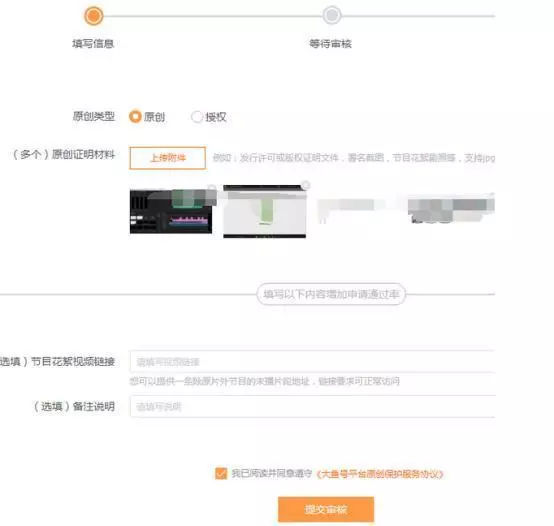This screenshot has width=554, height=526.
Task: Click the 填写信息 step label text
Action: click(93, 44)
